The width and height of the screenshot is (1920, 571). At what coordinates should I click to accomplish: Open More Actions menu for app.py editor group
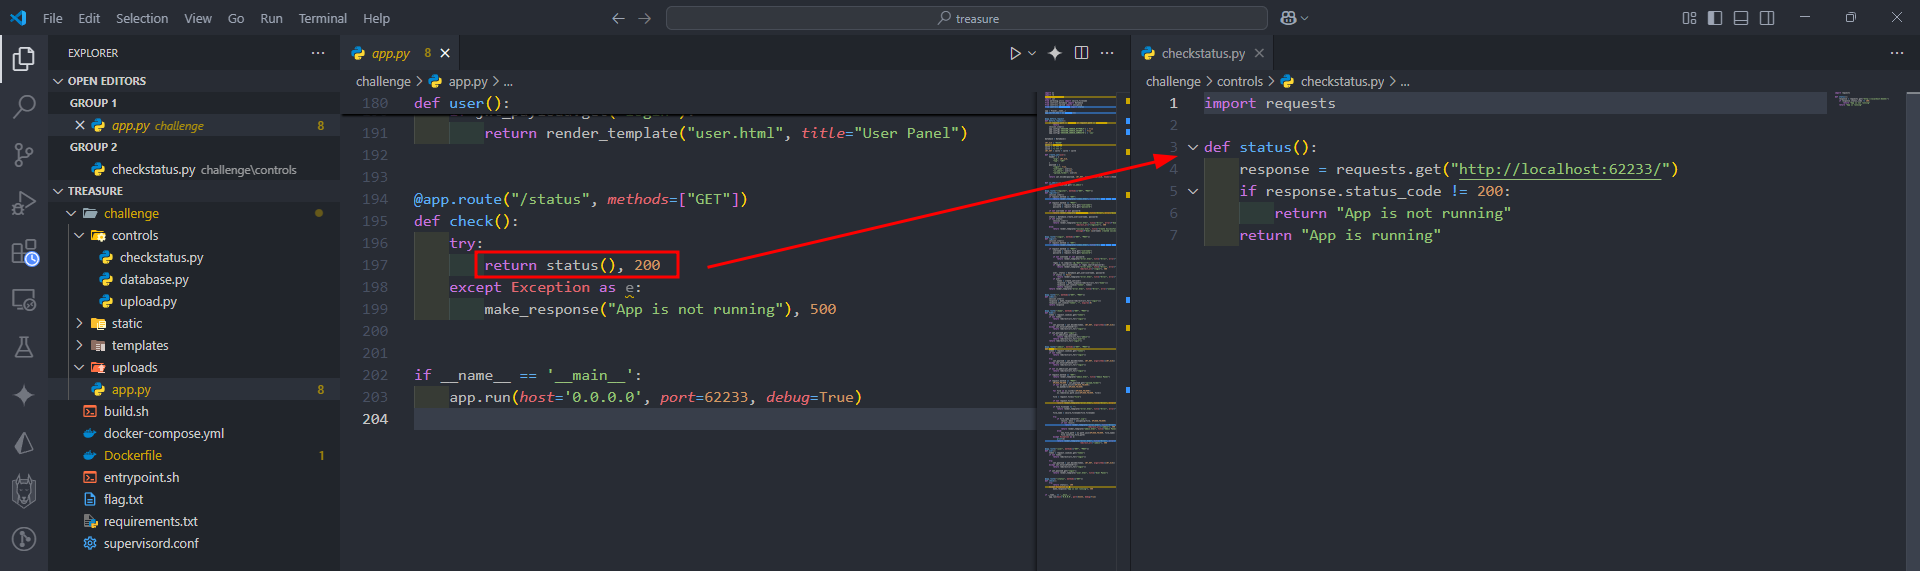(1107, 53)
